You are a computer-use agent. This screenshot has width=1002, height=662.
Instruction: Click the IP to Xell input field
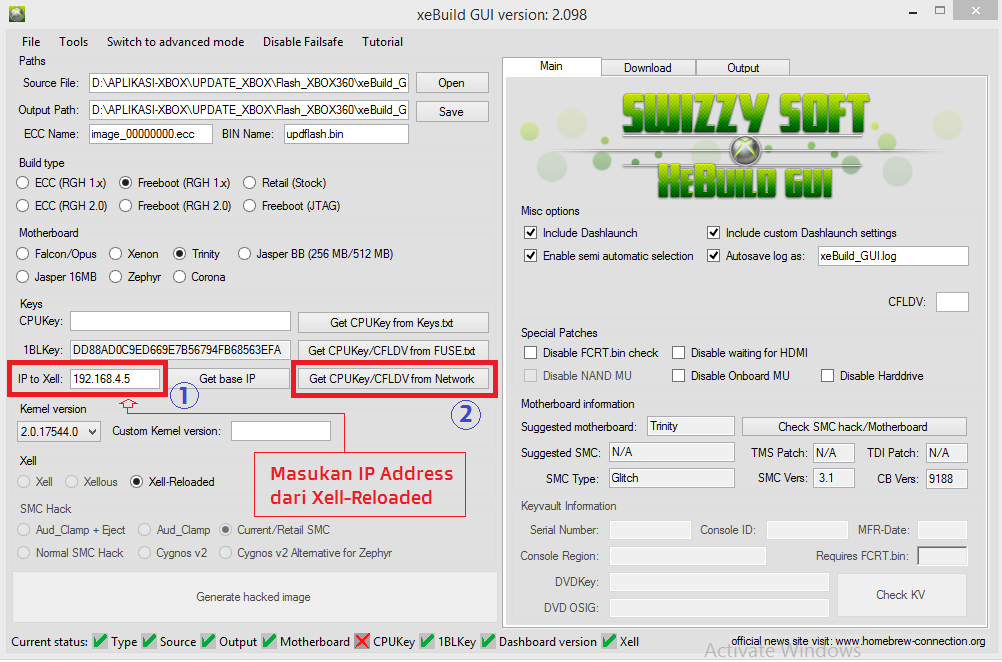pyautogui.click(x=115, y=378)
